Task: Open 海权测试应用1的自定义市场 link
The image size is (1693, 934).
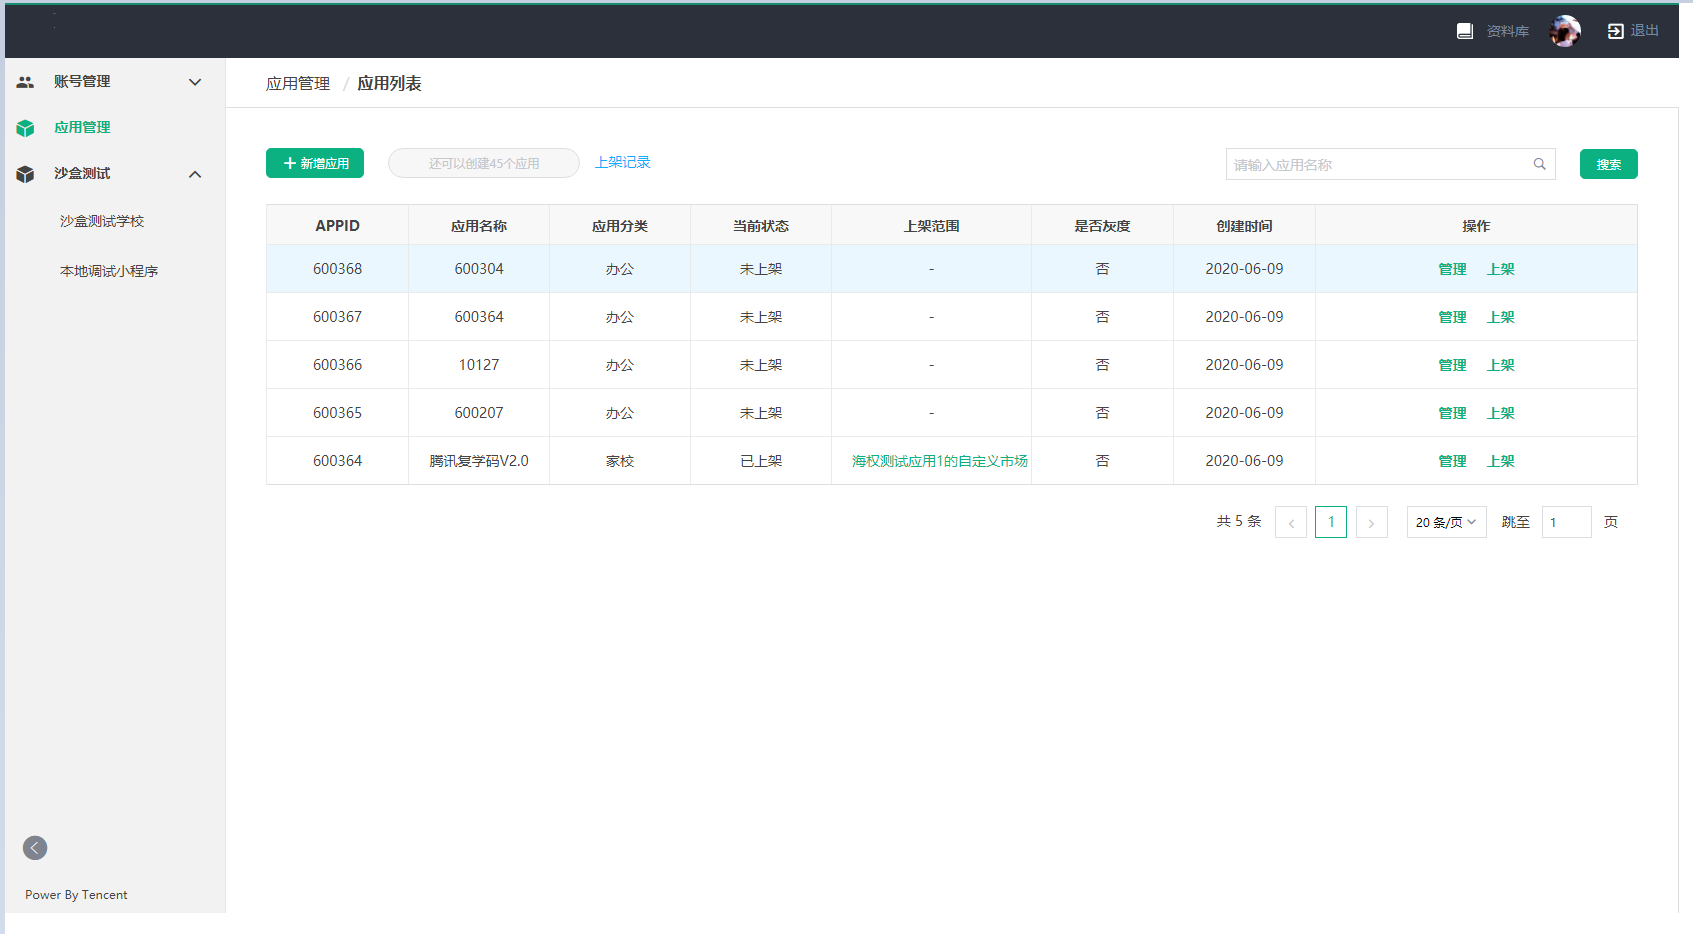Action: (940, 461)
